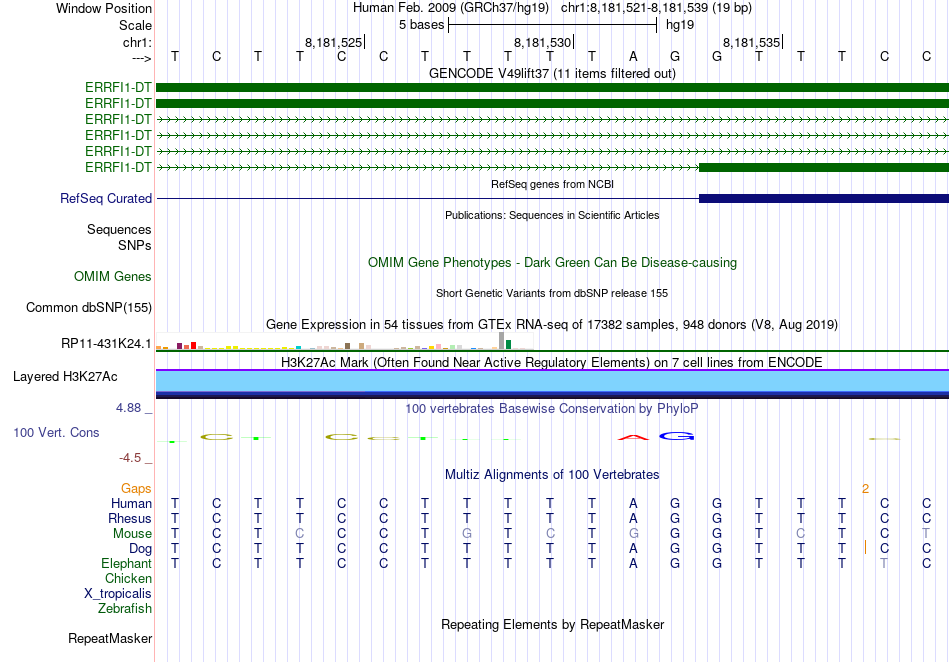The image size is (950, 662).
Task: Select the X_tropicalis alignment row label
Action: pos(118,594)
